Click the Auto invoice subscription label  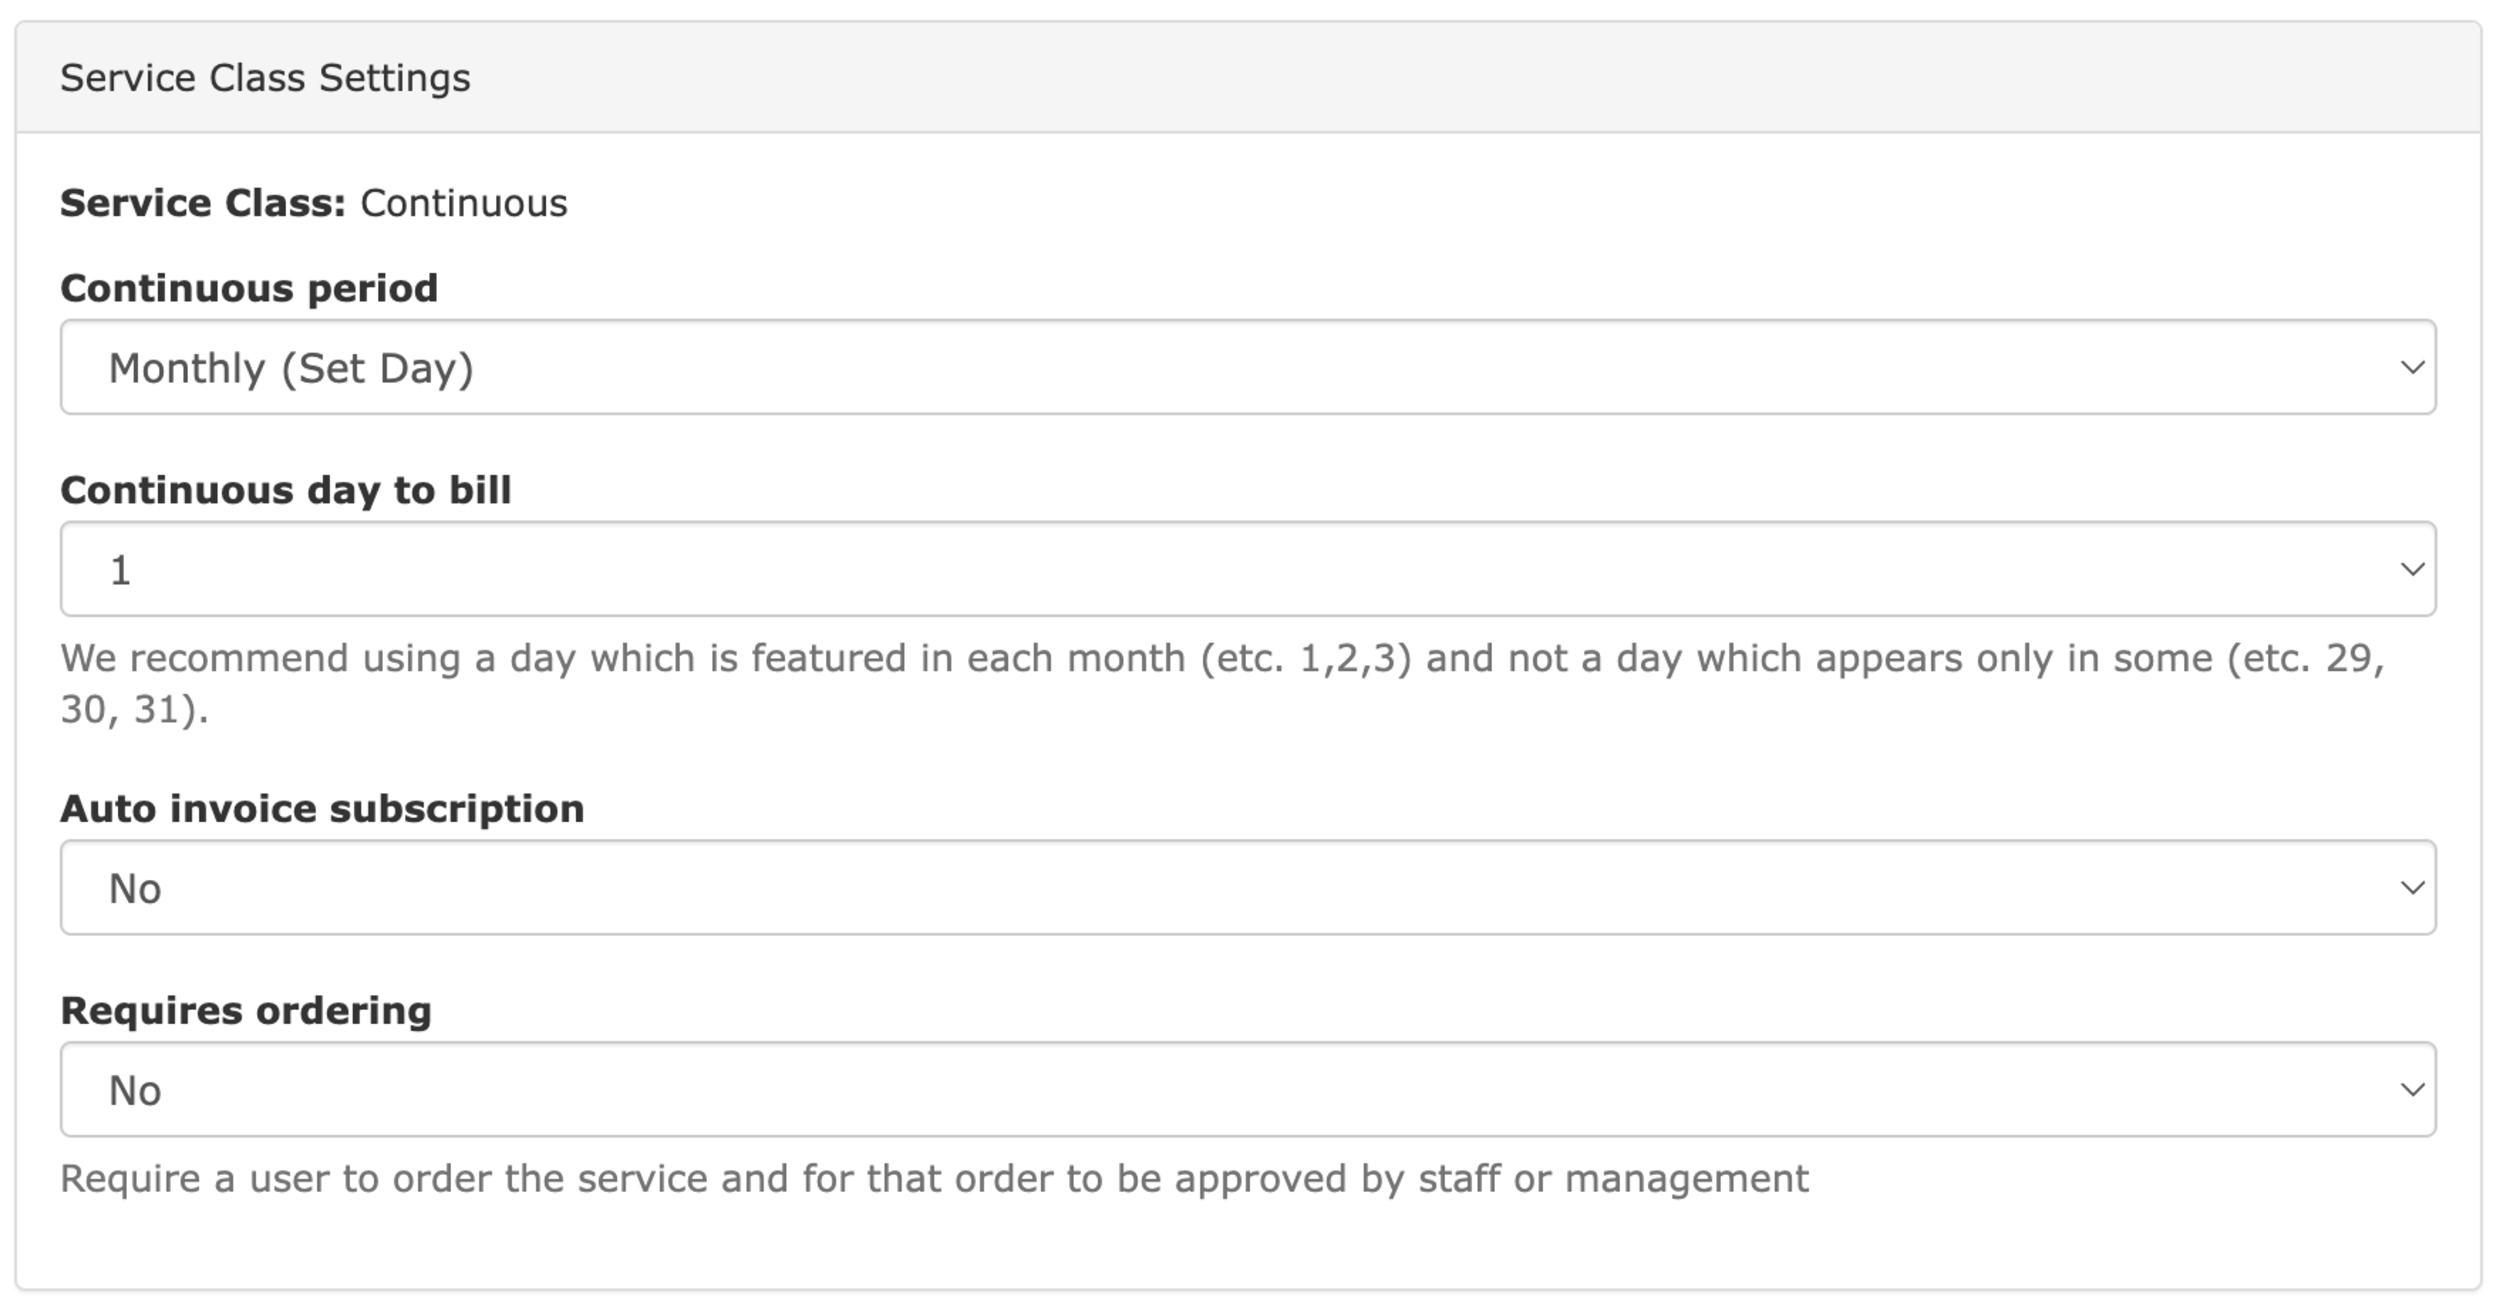pyautogui.click(x=322, y=809)
